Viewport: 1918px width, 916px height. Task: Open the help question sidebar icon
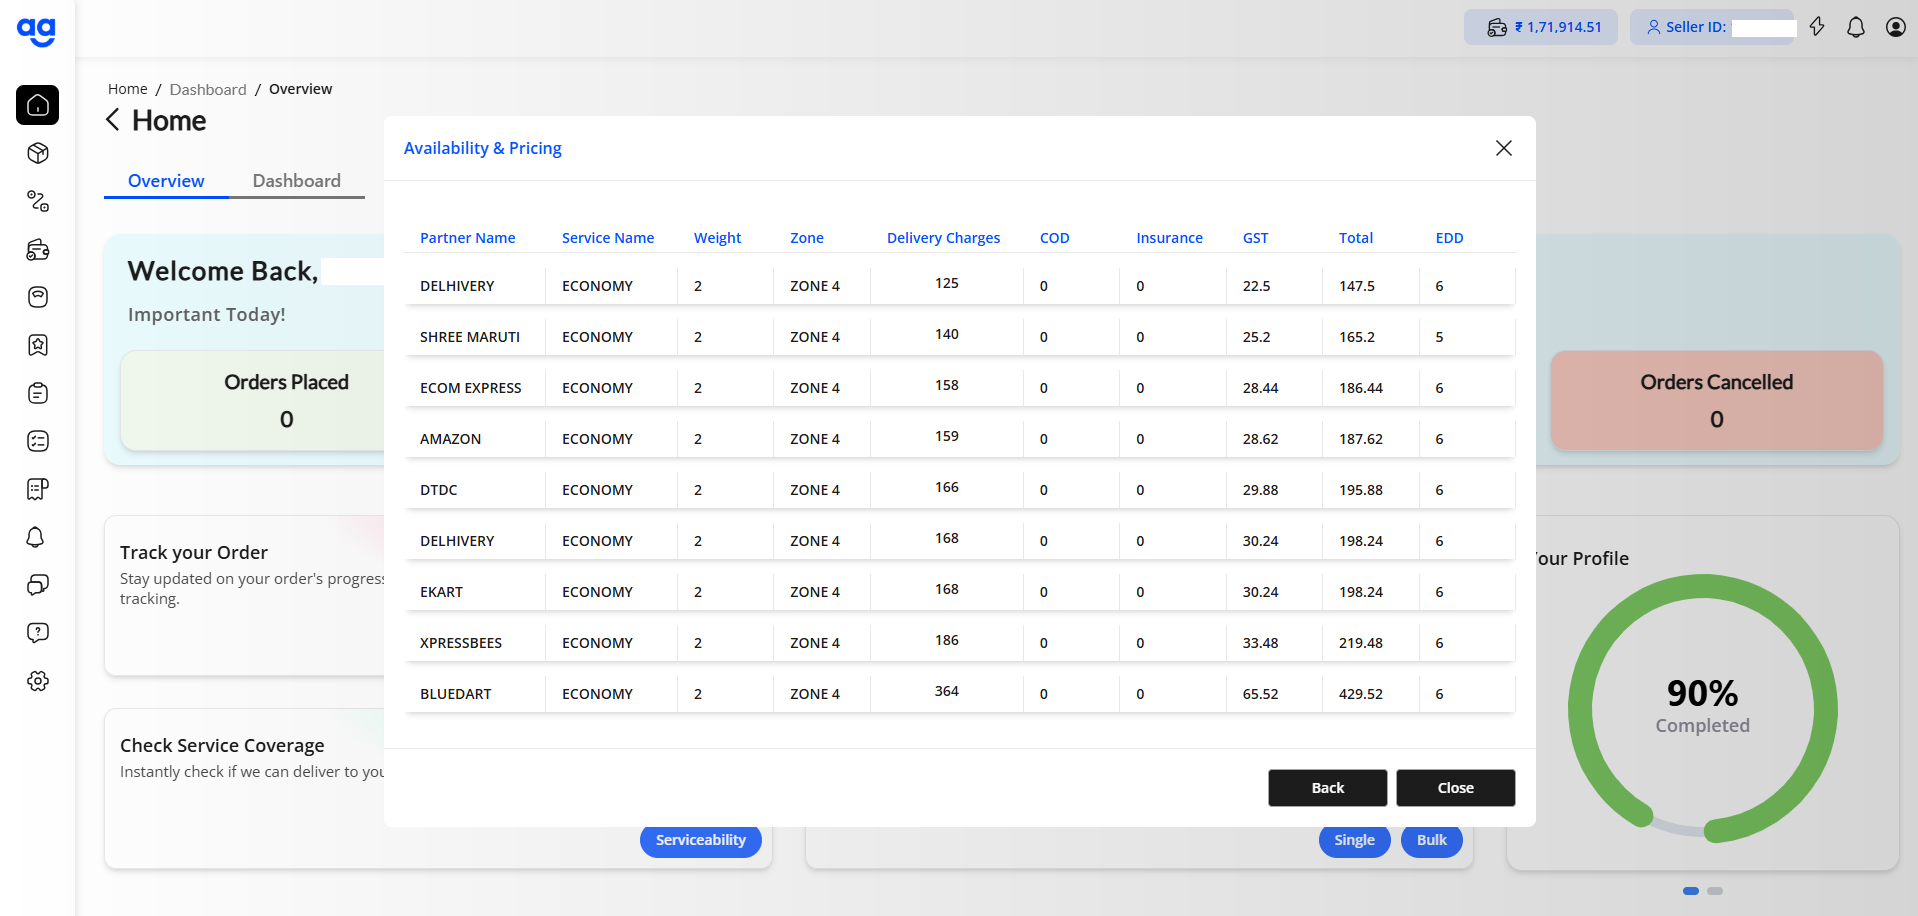tap(38, 633)
